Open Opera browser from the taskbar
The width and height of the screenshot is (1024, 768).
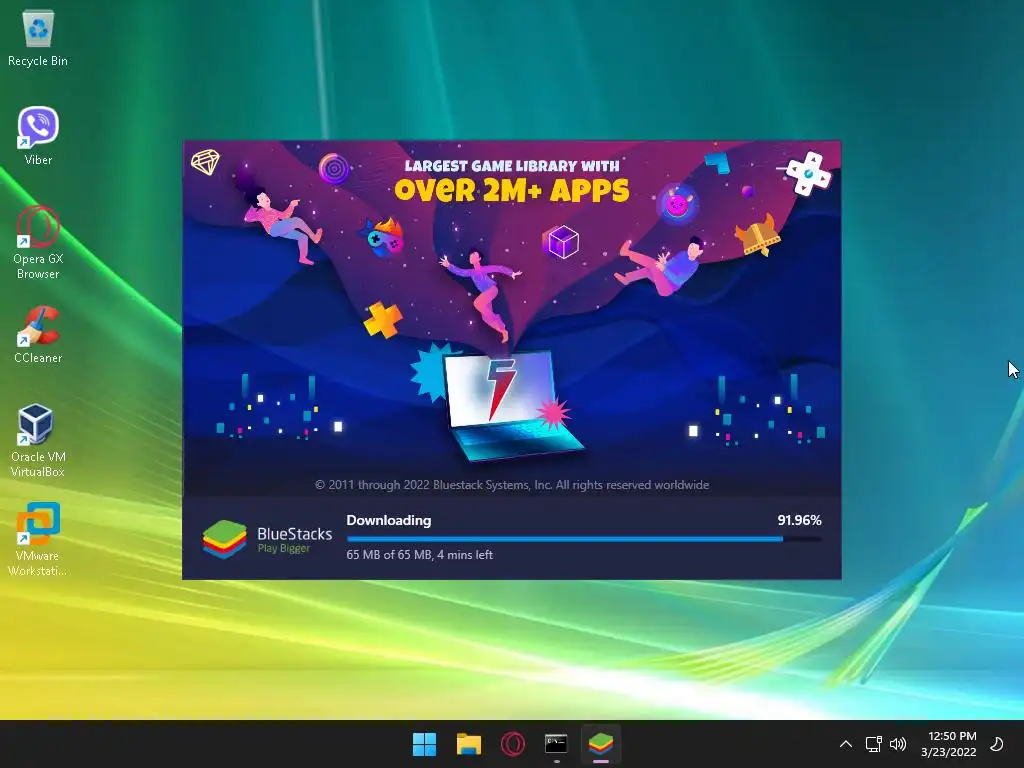(513, 744)
